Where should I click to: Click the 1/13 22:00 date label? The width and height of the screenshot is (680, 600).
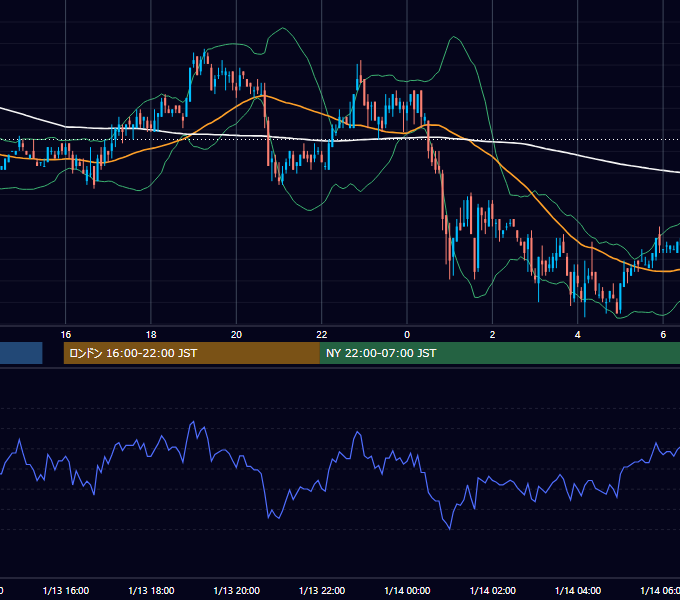click(322, 590)
